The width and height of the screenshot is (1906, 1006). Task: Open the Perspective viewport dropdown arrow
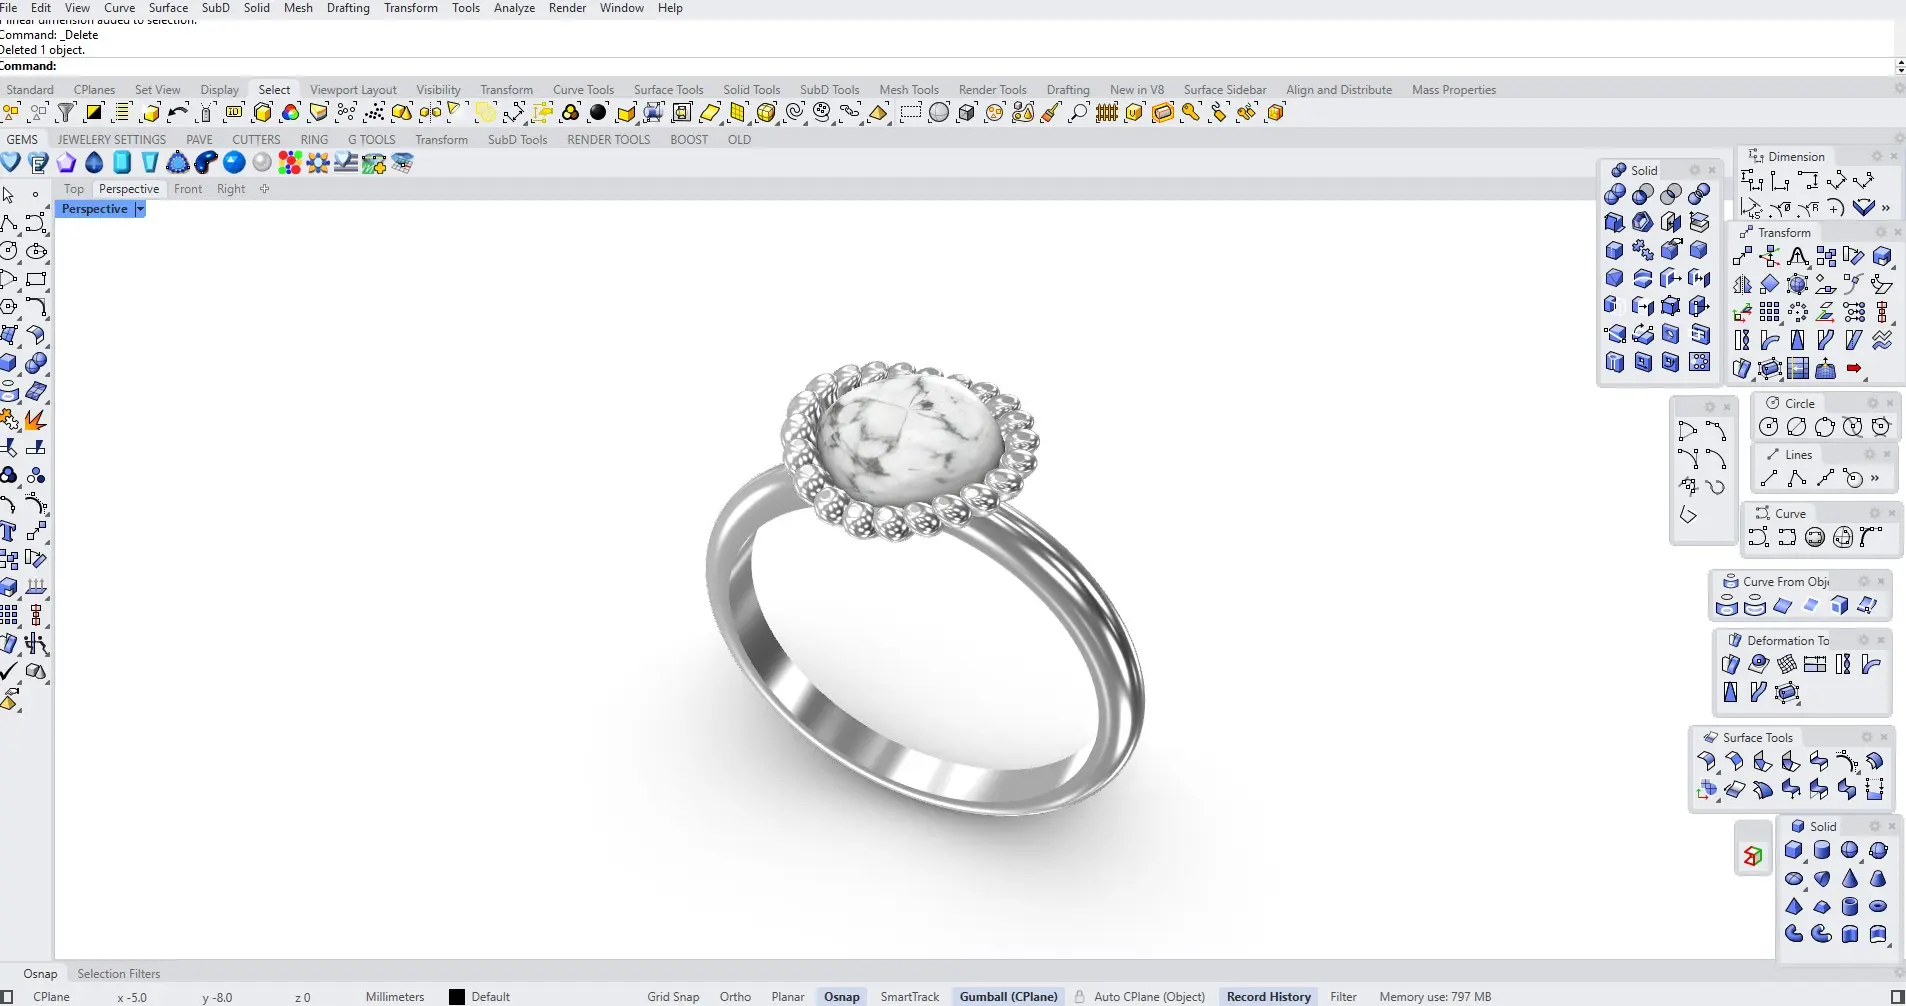click(x=140, y=209)
